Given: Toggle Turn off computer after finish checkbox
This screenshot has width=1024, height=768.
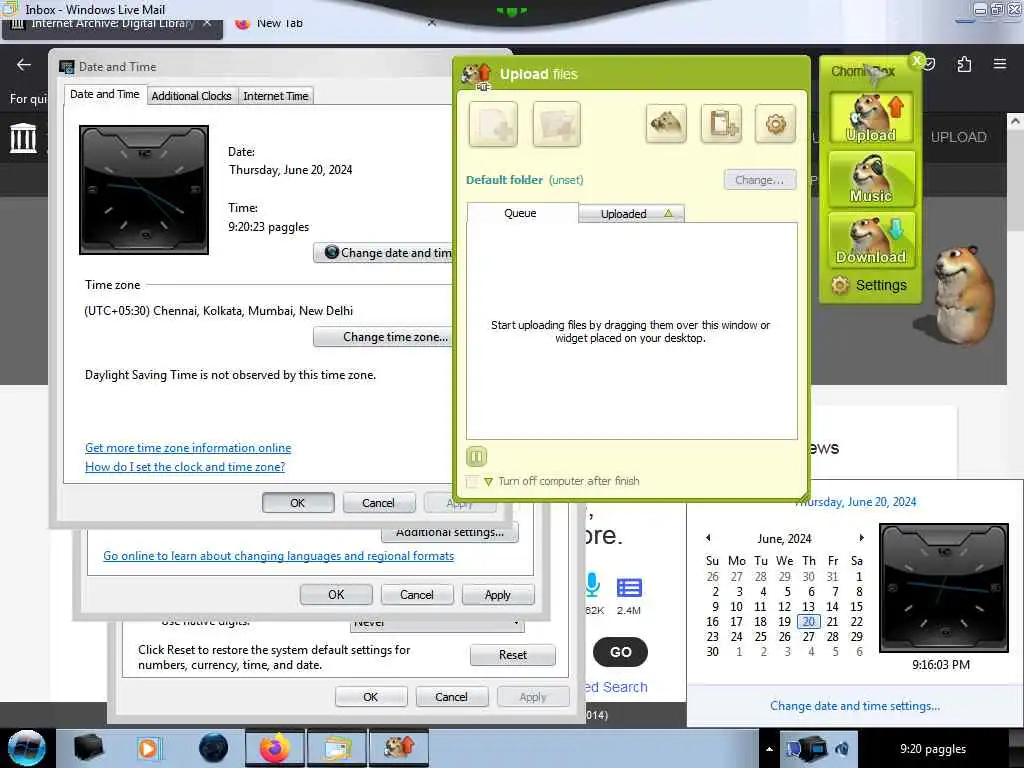Looking at the screenshot, I should click(472, 481).
